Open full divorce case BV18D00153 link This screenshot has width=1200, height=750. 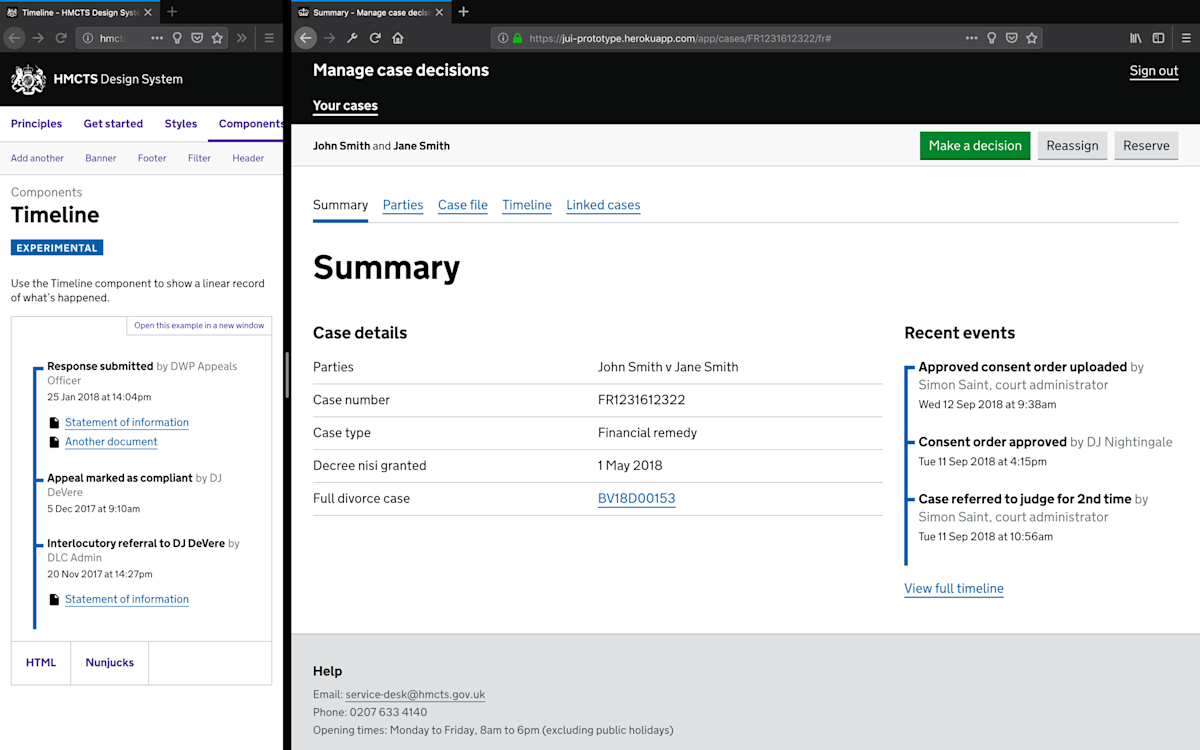coord(637,498)
